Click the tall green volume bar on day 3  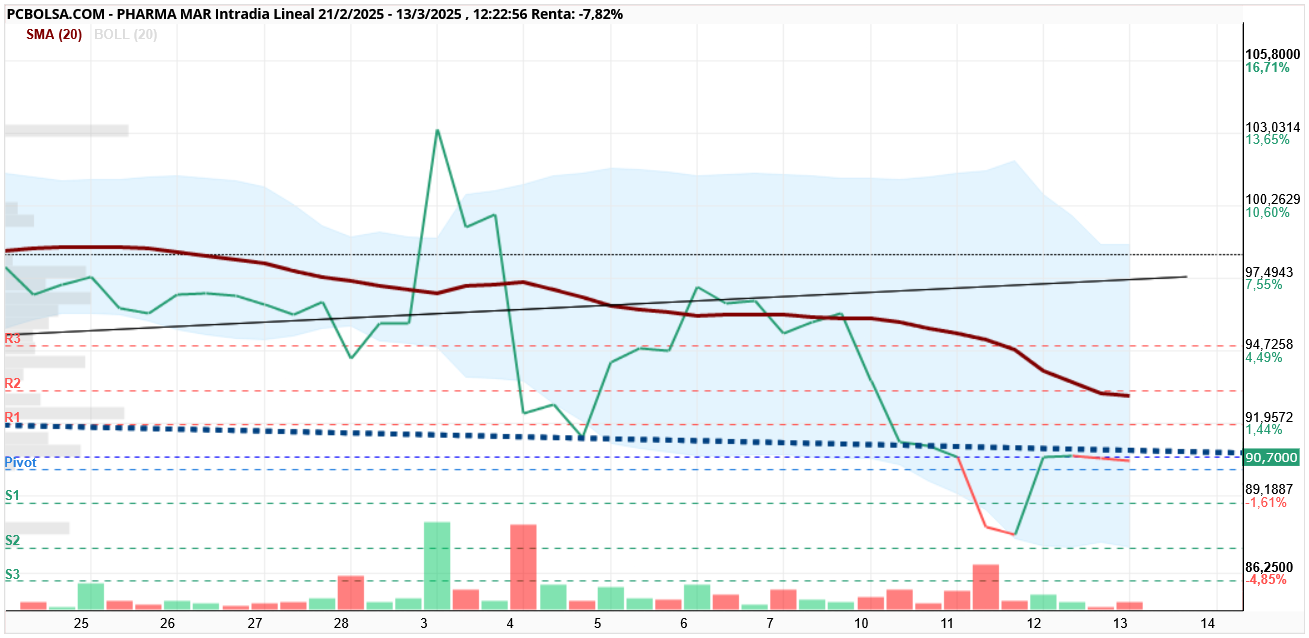tap(437, 565)
